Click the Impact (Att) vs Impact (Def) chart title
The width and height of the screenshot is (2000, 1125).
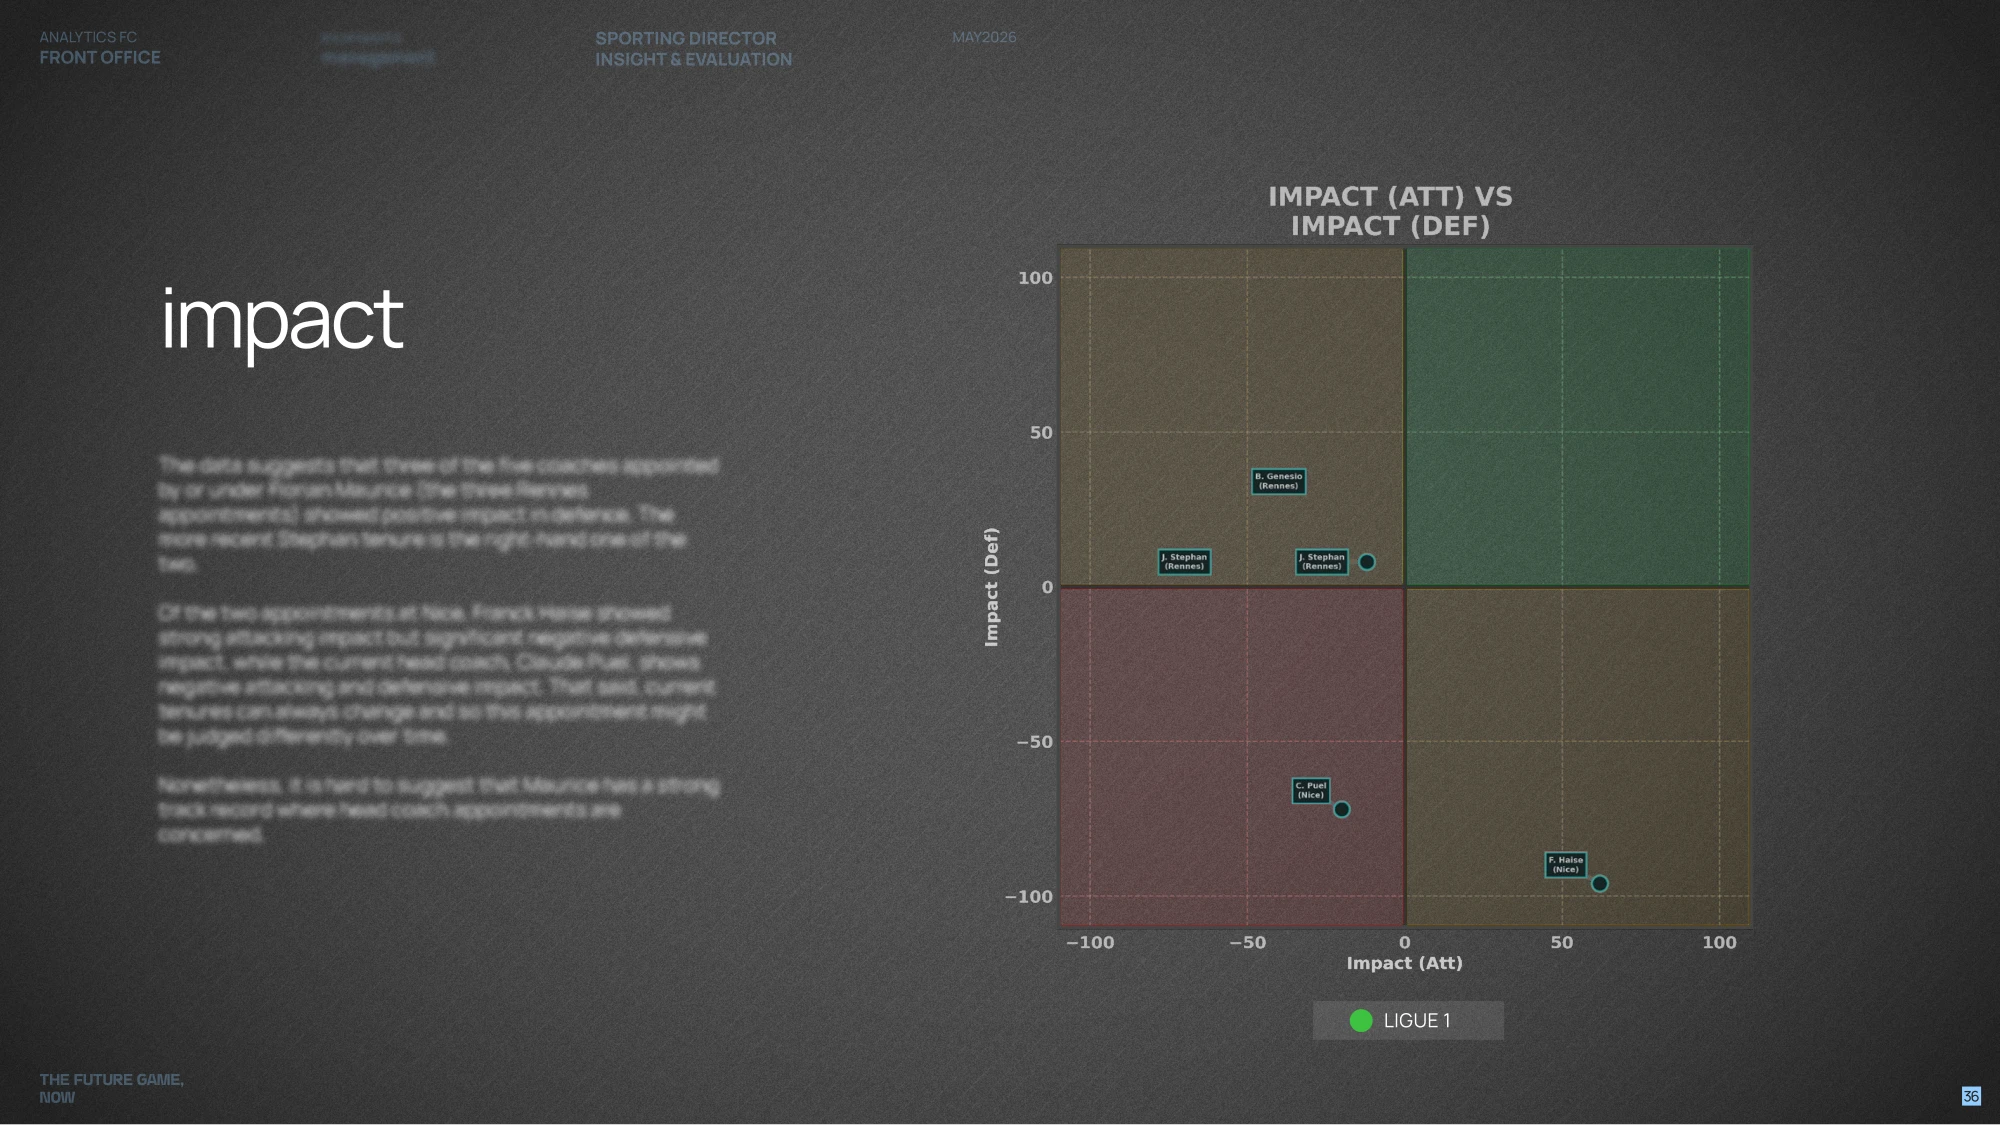tap(1390, 211)
